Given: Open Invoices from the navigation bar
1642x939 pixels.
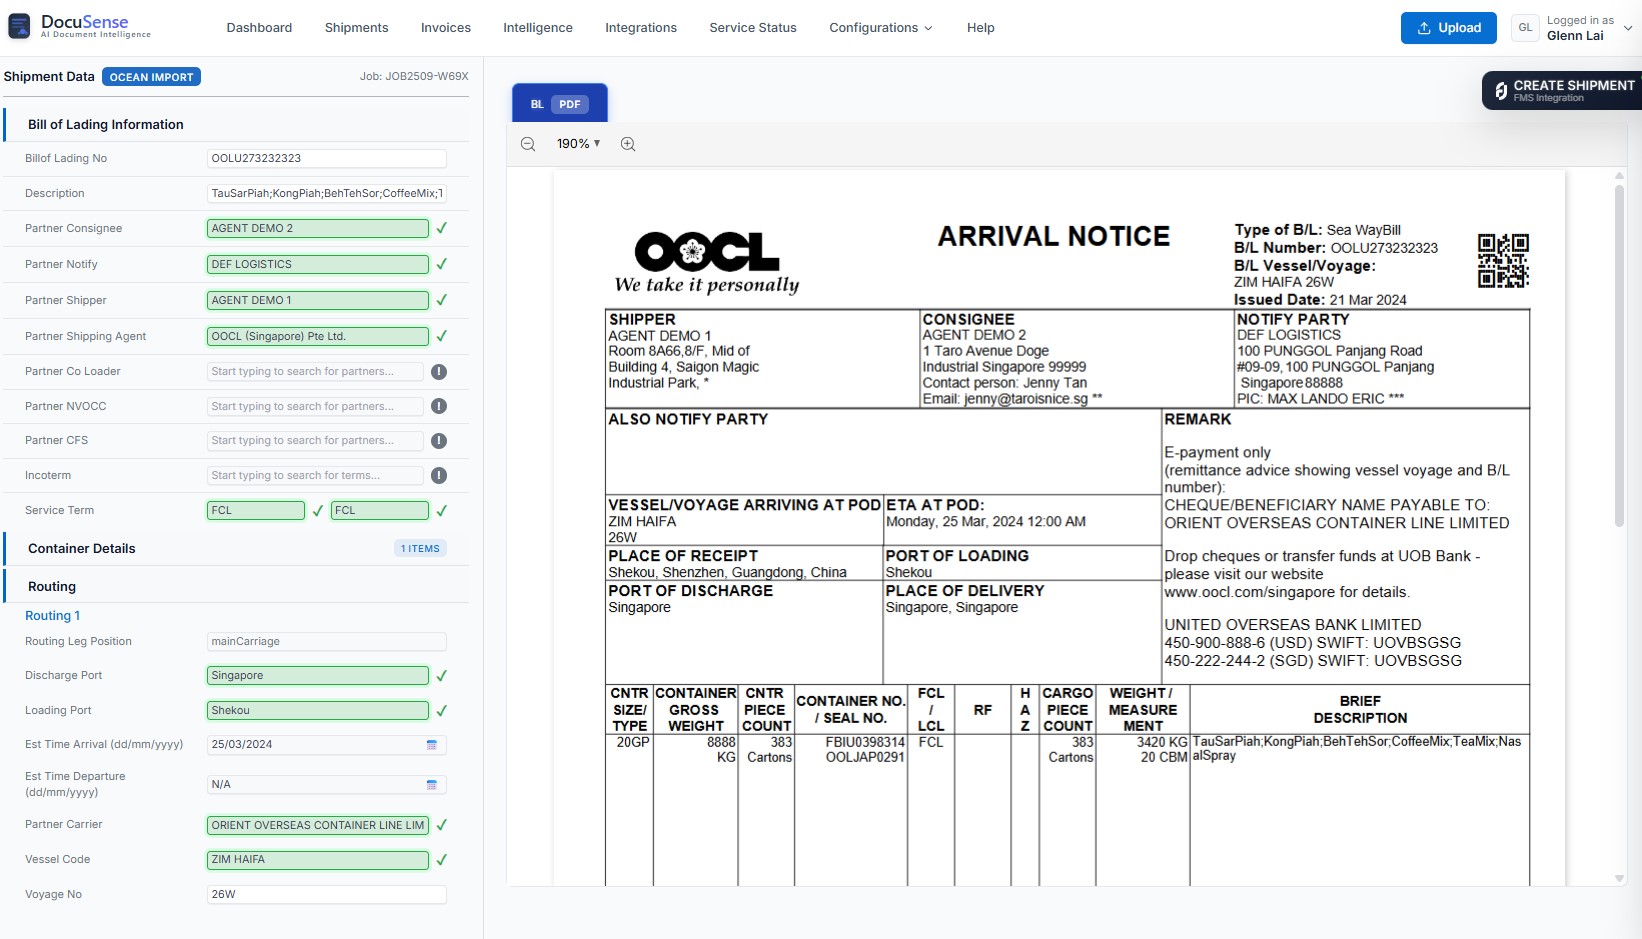Looking at the screenshot, I should tap(446, 28).
